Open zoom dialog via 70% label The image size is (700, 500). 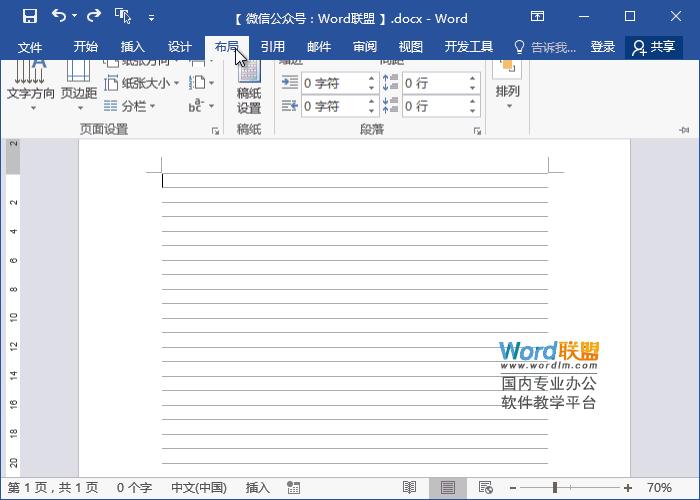coord(659,488)
